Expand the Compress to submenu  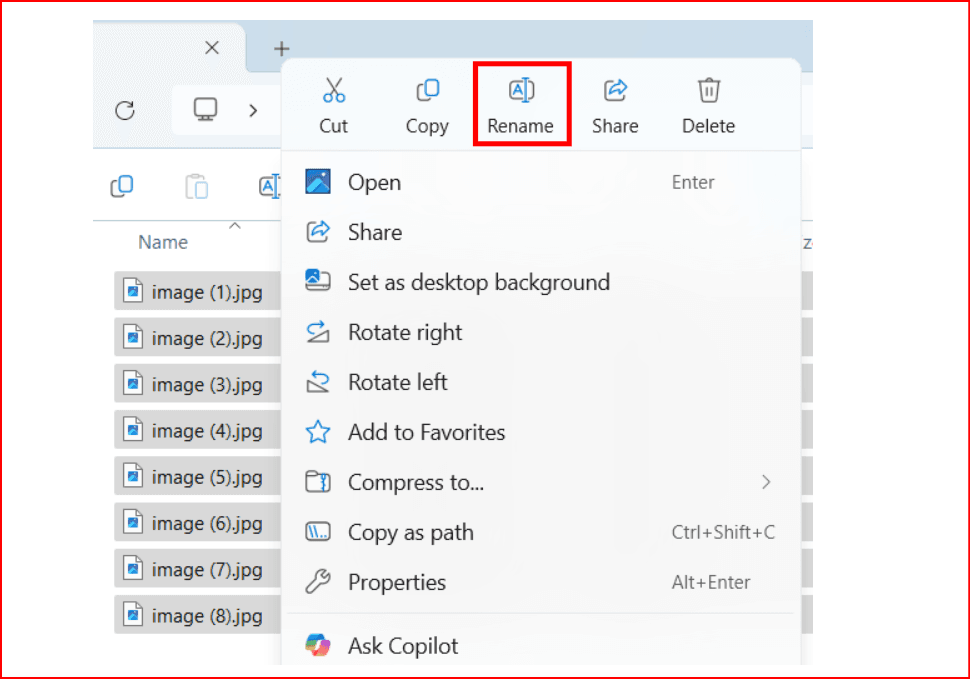(x=766, y=482)
